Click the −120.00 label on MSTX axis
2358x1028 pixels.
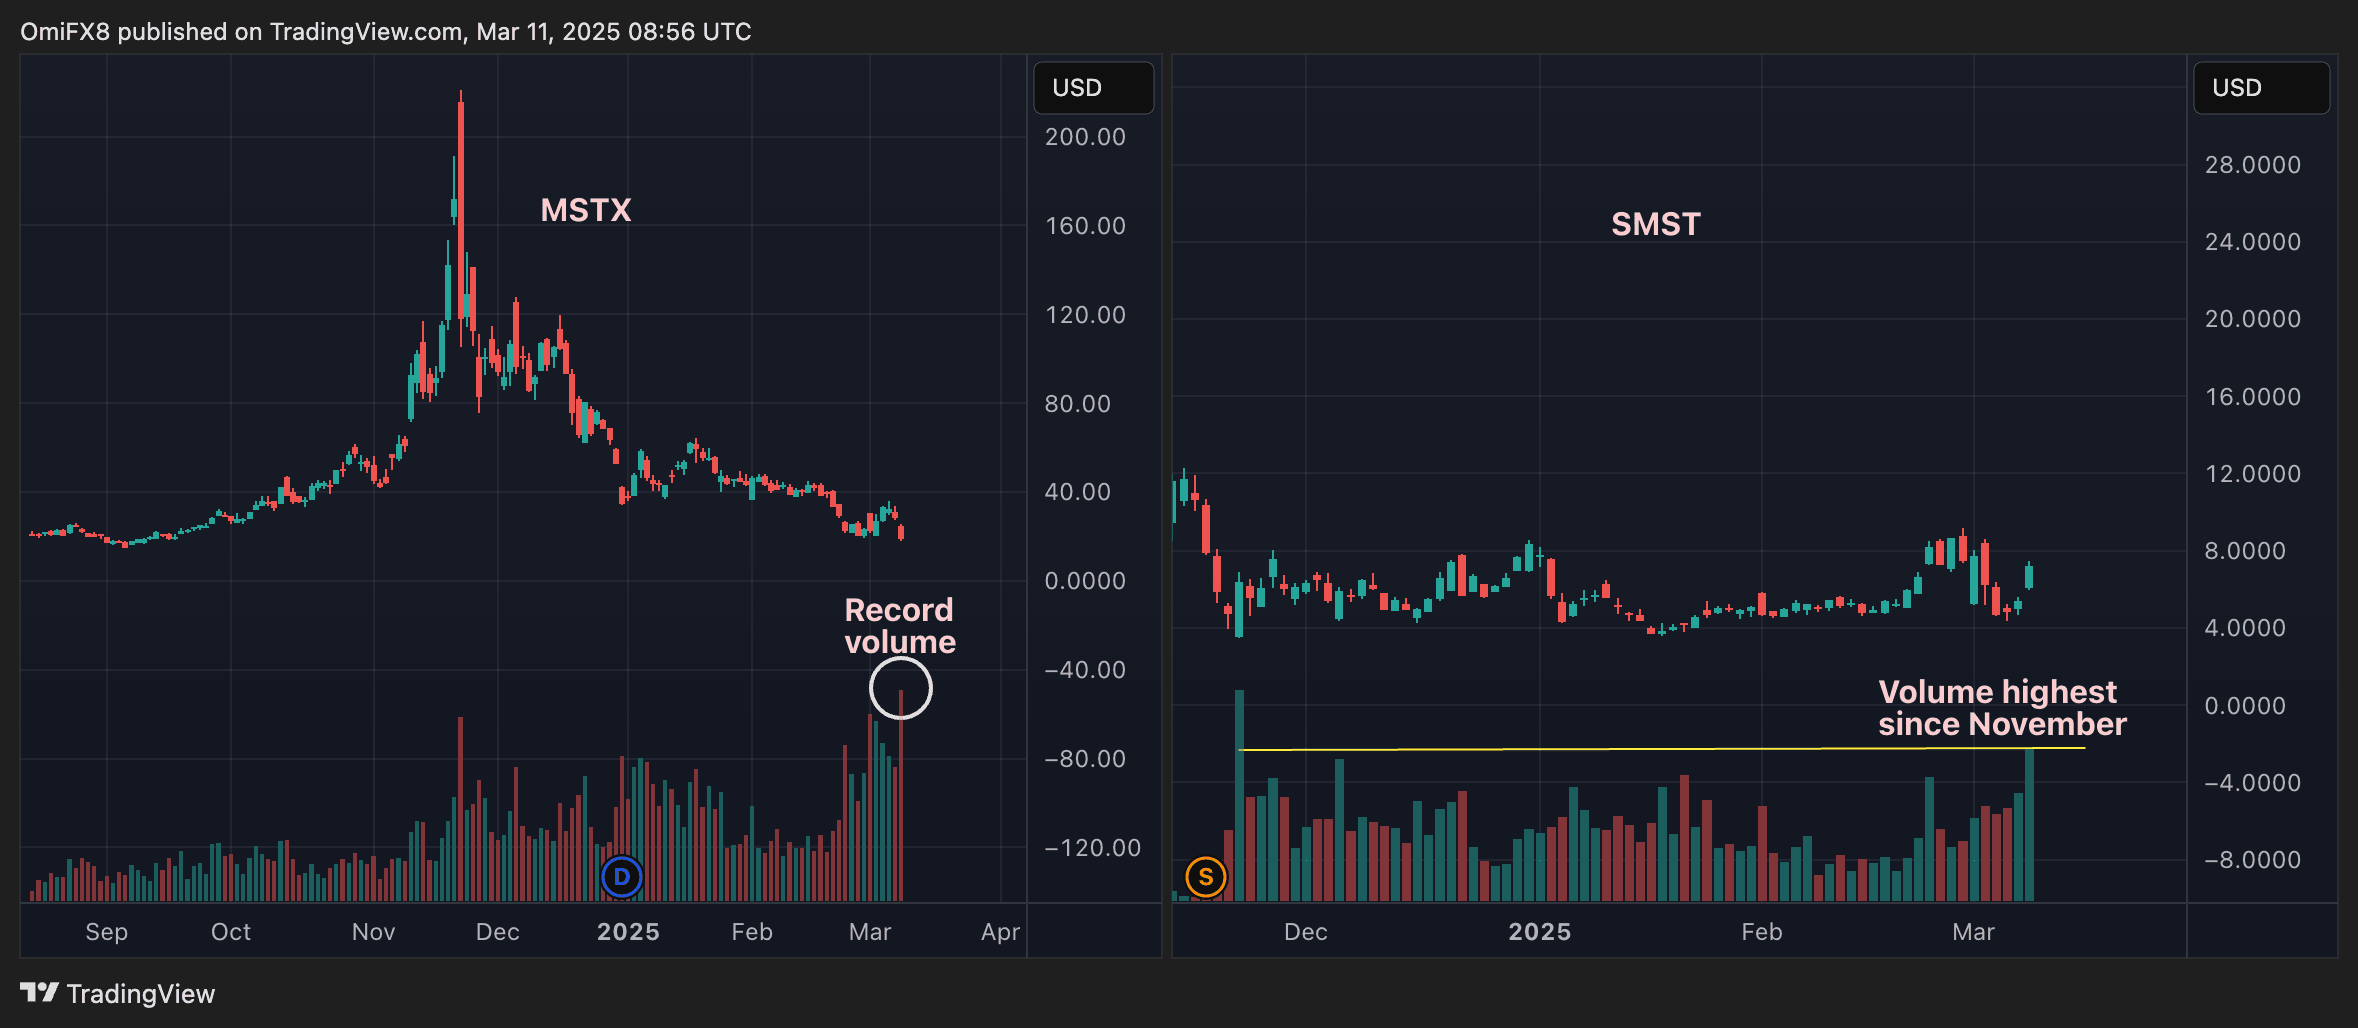click(x=1093, y=848)
